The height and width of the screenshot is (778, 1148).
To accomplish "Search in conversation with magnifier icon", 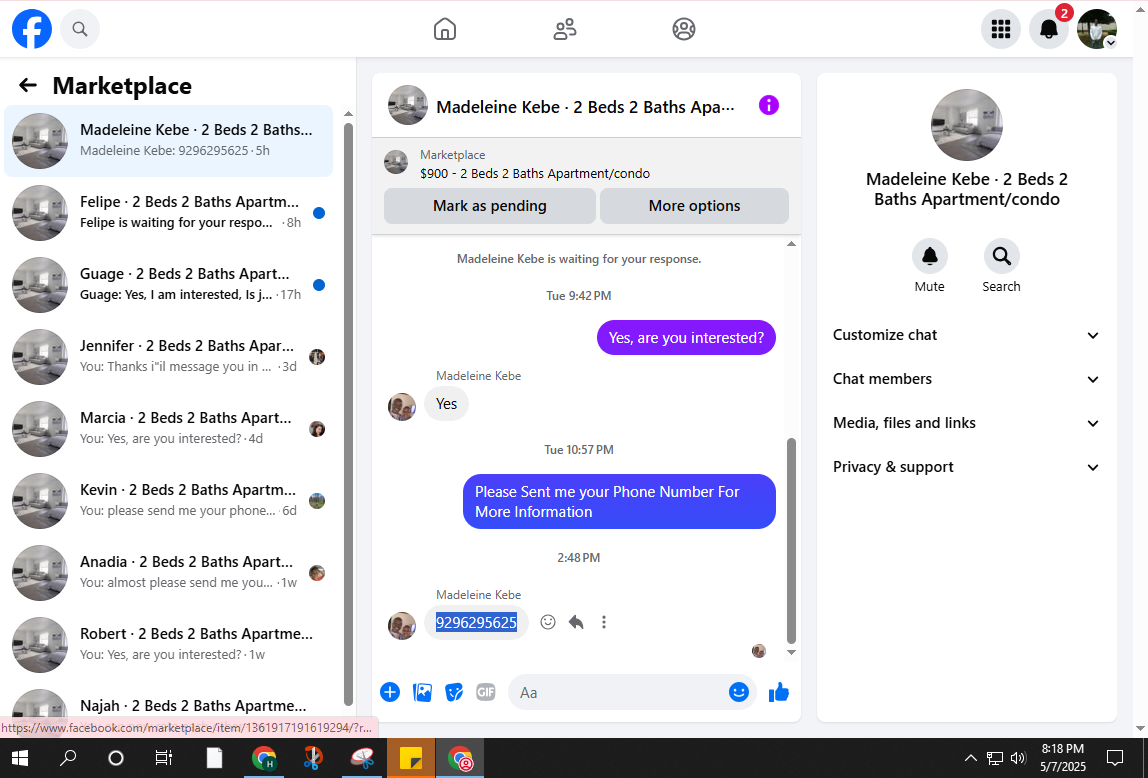I will click(x=1002, y=256).
